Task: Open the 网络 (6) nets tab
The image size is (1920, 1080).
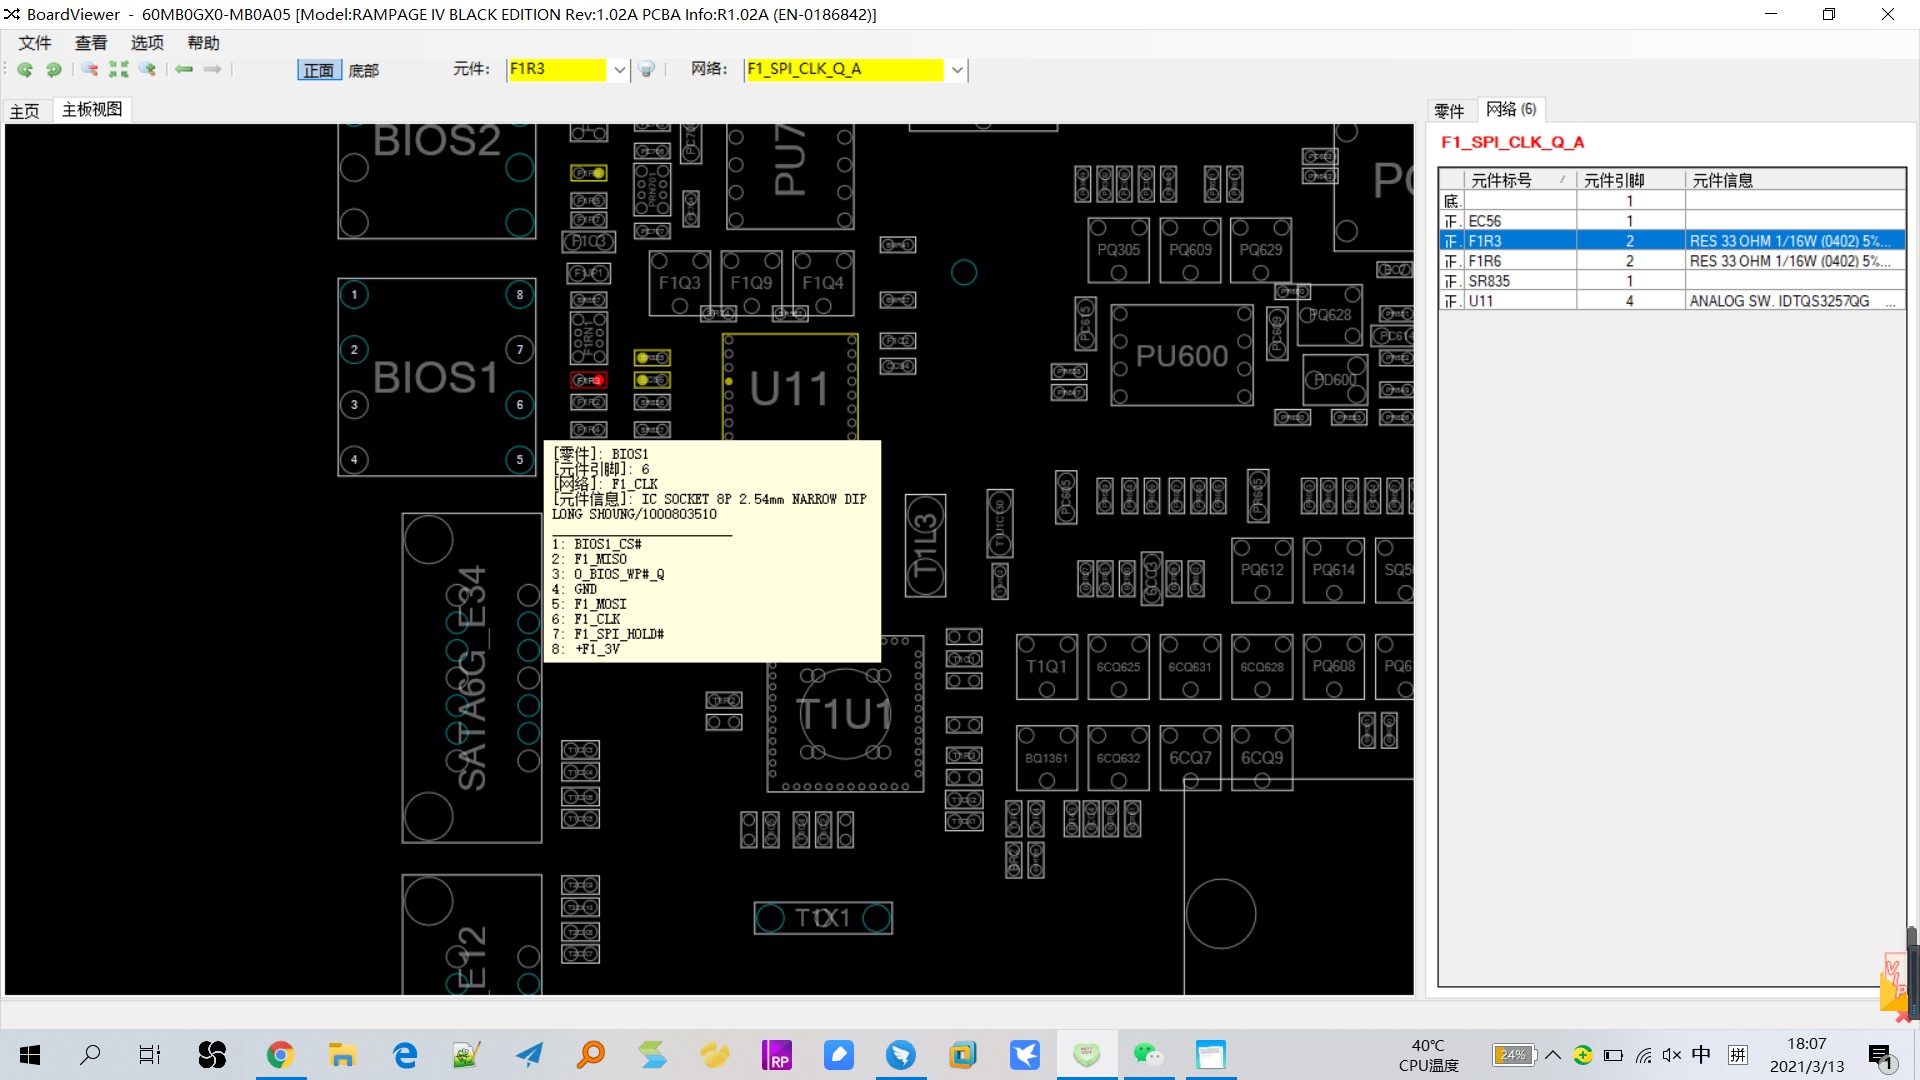Action: [1510, 109]
